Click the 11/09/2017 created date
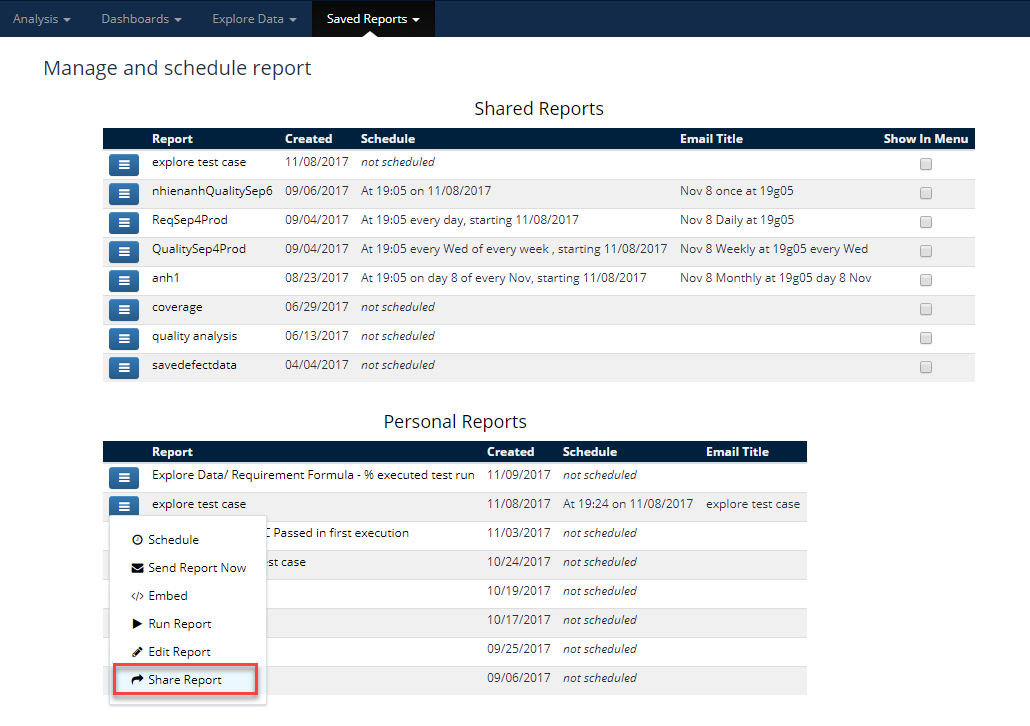Screen dimensions: 1030x726 [x=519, y=475]
